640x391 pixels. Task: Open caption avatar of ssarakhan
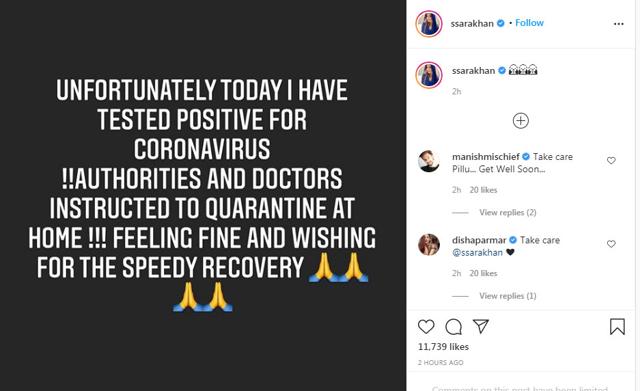(x=429, y=75)
